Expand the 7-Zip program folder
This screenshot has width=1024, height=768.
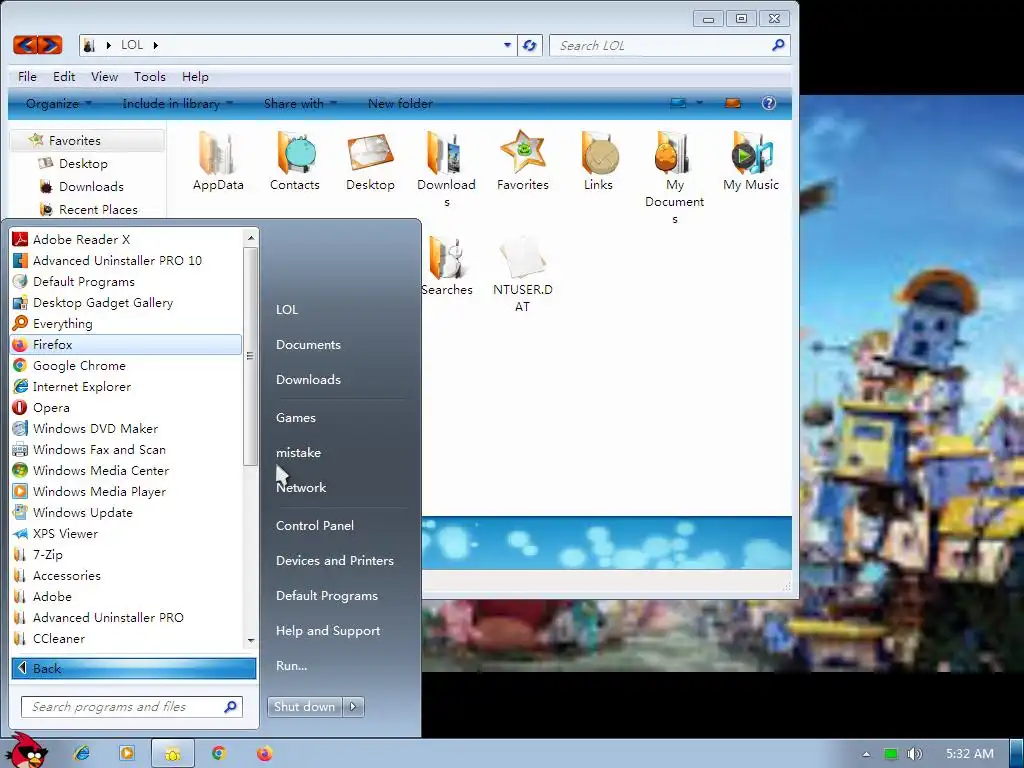(x=126, y=554)
